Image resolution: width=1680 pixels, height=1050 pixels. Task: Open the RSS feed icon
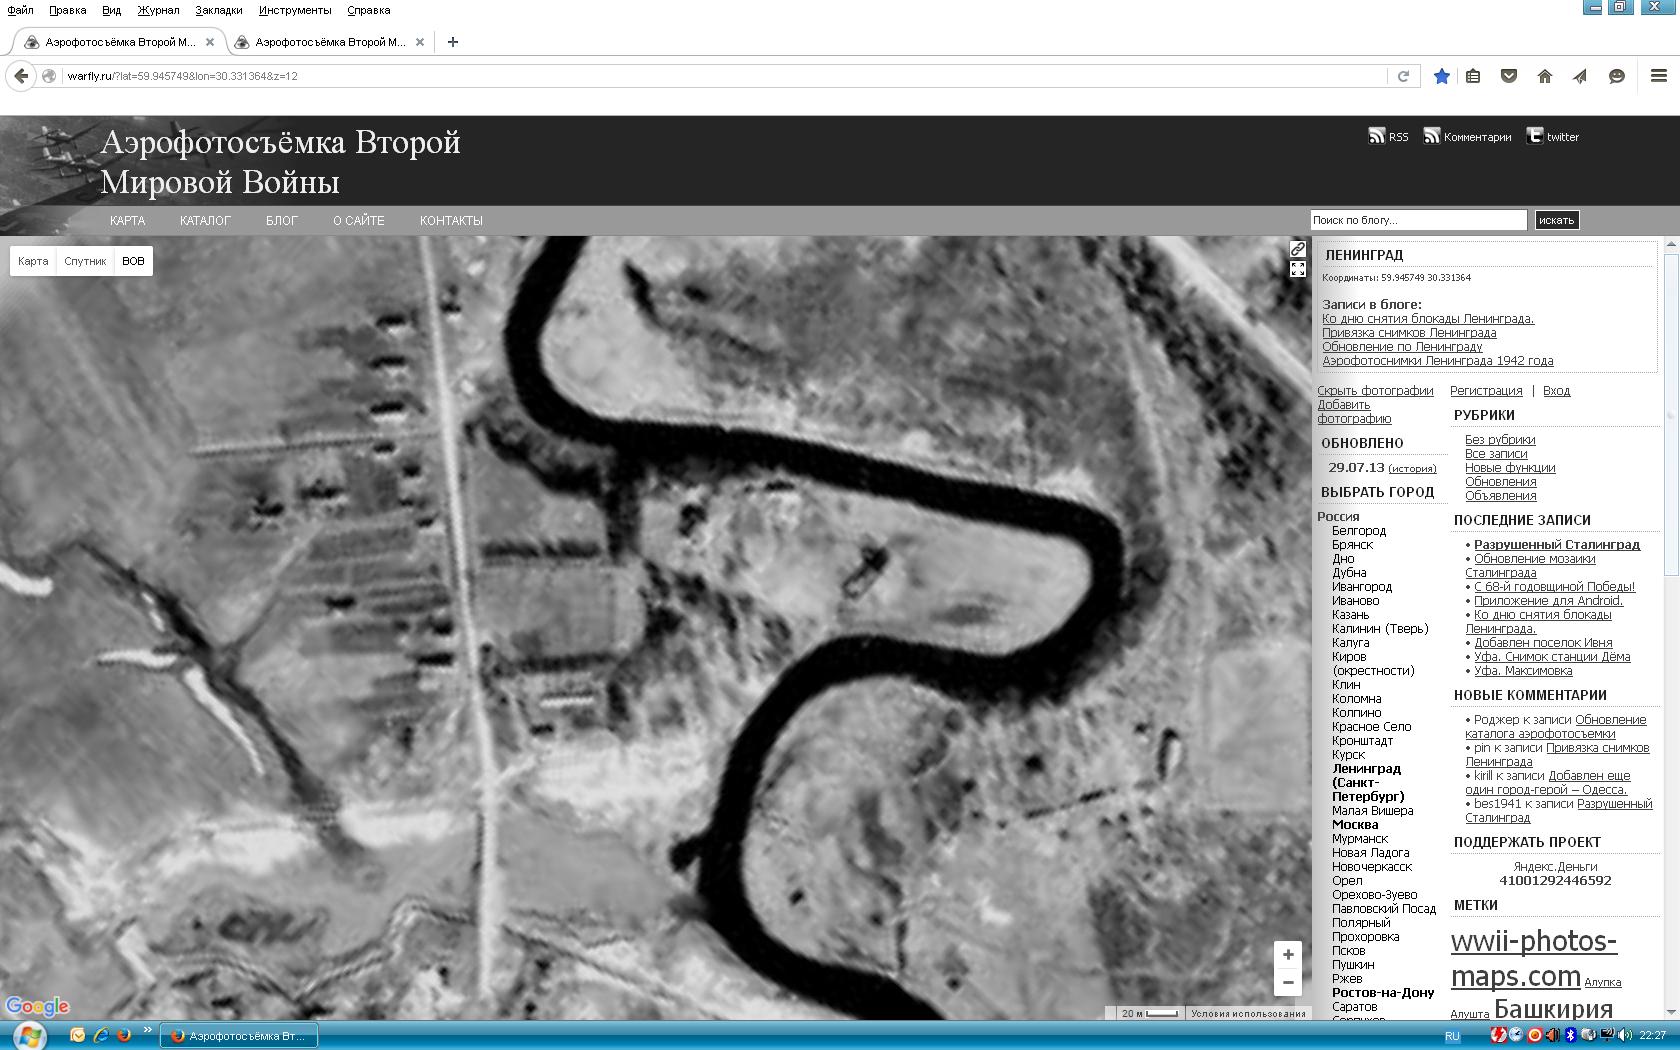[1377, 136]
